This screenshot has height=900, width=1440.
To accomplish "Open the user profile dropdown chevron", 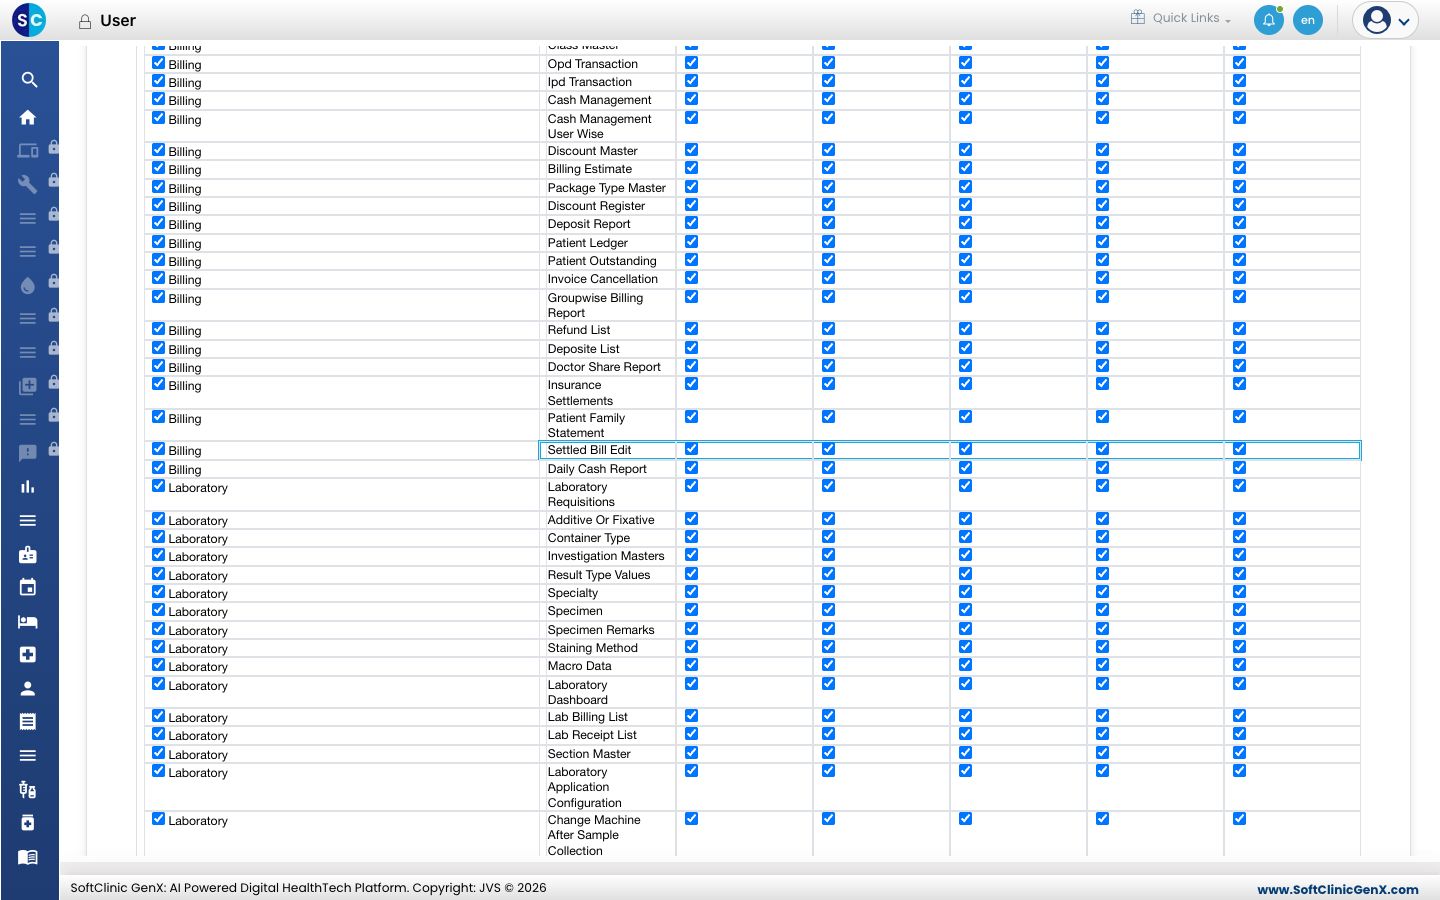I will coord(1404,21).
